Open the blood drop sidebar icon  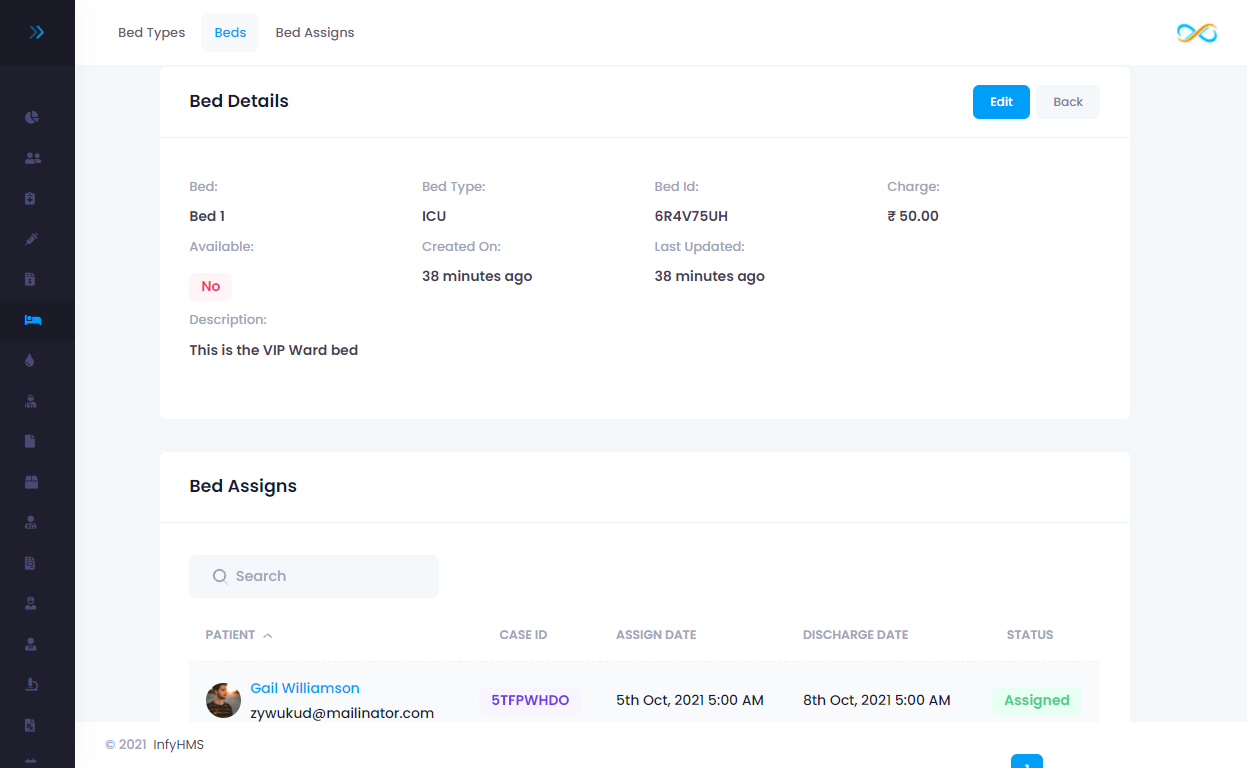30,360
